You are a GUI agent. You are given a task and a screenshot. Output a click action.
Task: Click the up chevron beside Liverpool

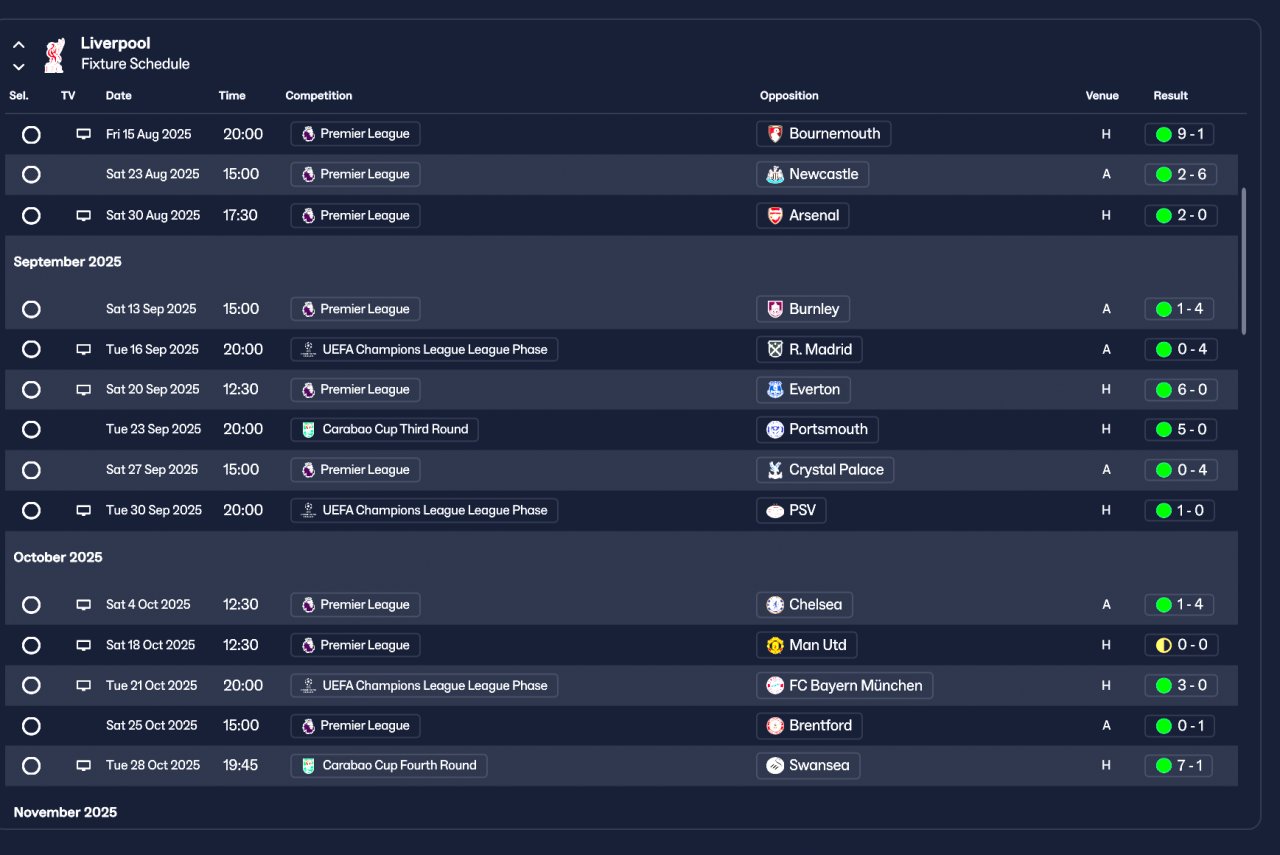tap(18, 45)
